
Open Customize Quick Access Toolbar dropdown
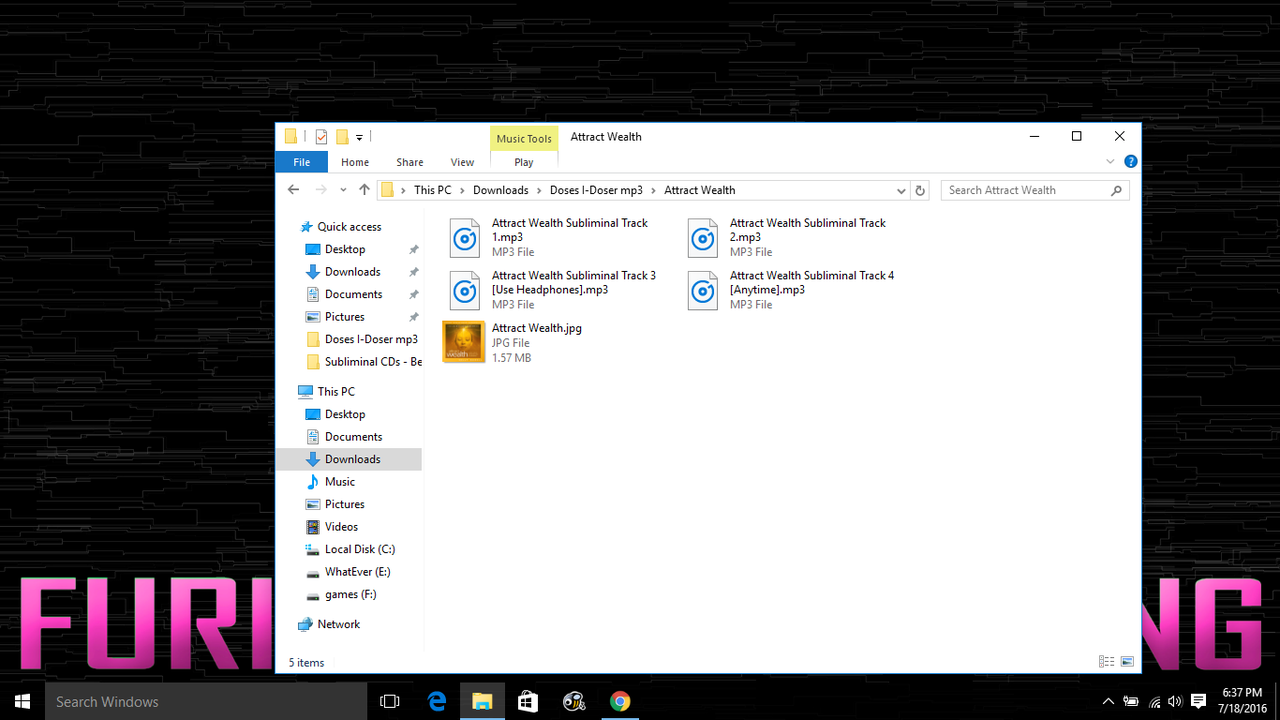pos(359,137)
